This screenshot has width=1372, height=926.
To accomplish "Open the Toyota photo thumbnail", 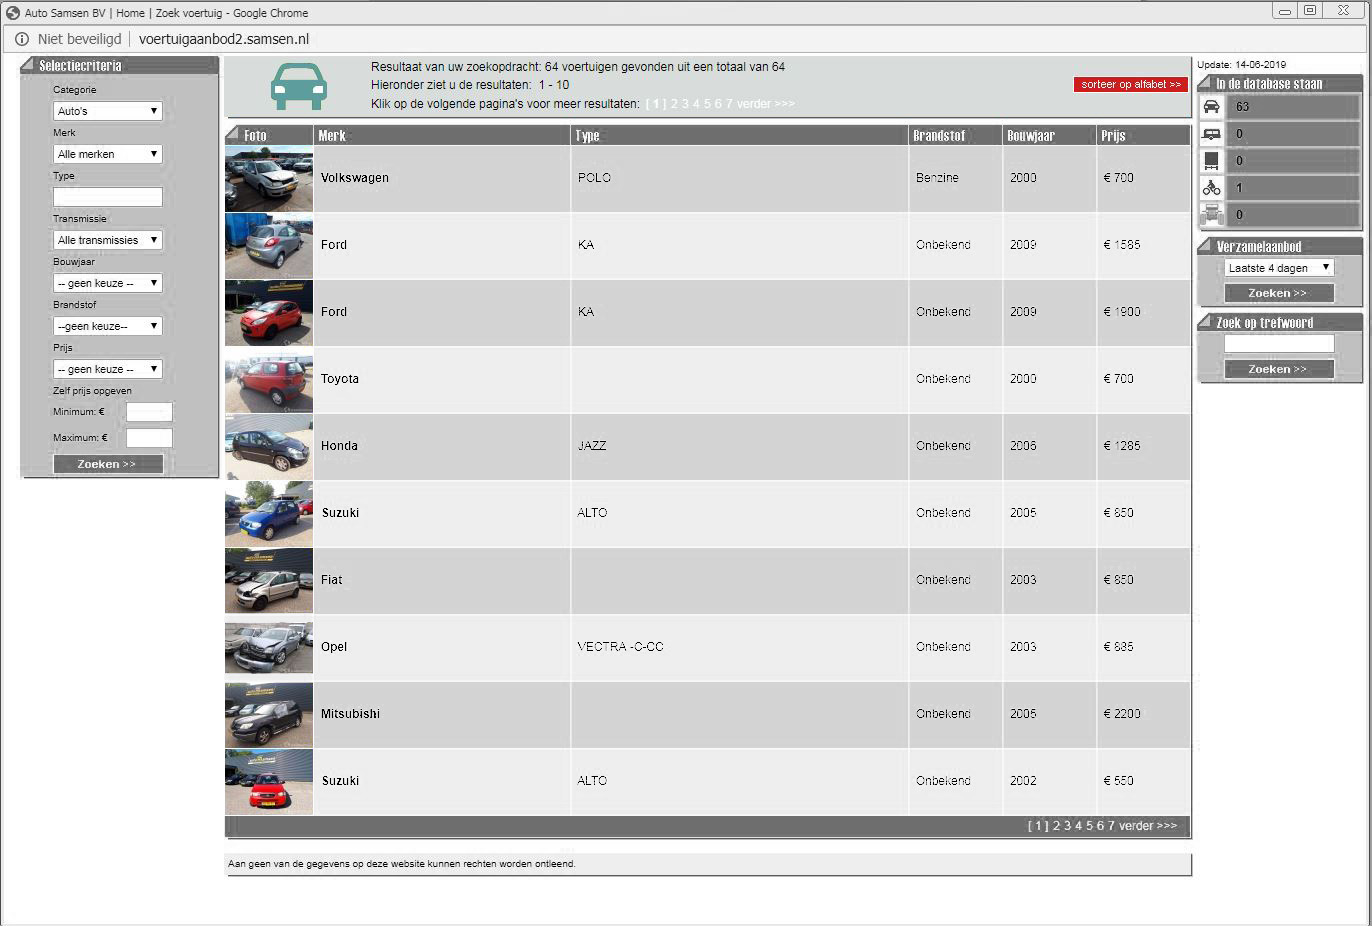I will click(x=269, y=379).
